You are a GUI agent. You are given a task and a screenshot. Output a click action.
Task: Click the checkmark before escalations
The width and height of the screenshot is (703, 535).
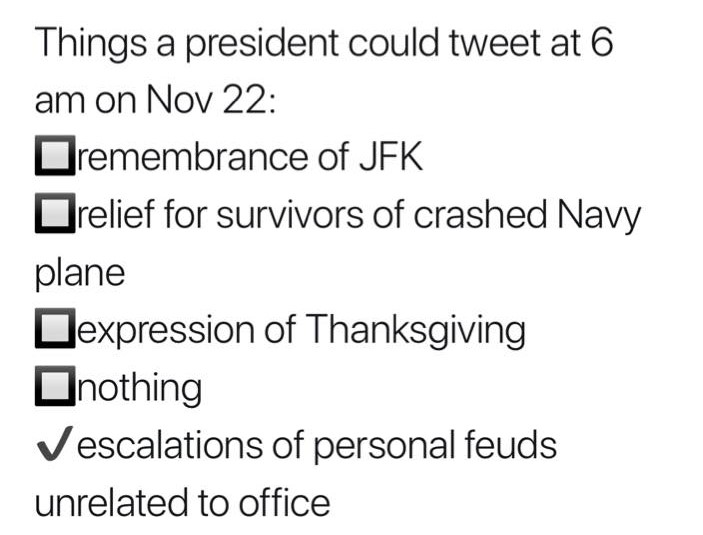[53, 445]
